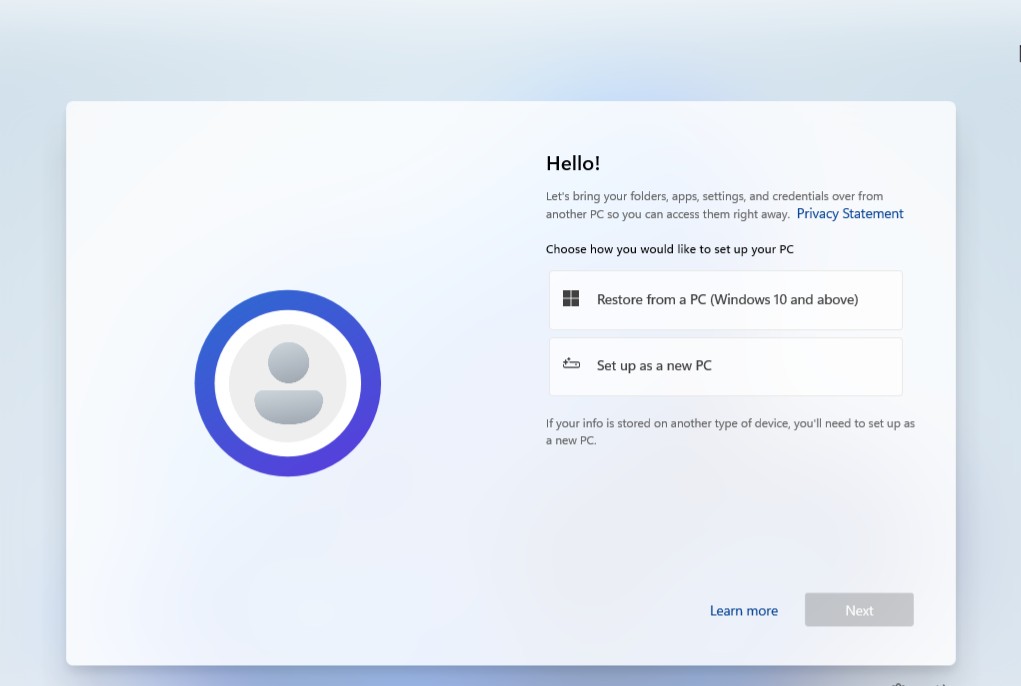Viewport: 1021px width, 686px height.
Task: Select Restore from a PC (Windows 10 and above)
Action: click(x=725, y=300)
